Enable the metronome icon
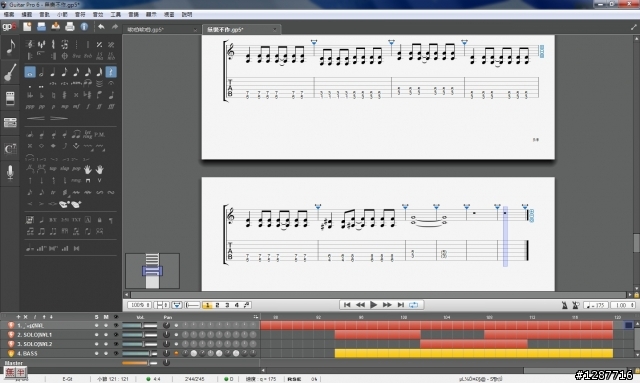 (564, 305)
